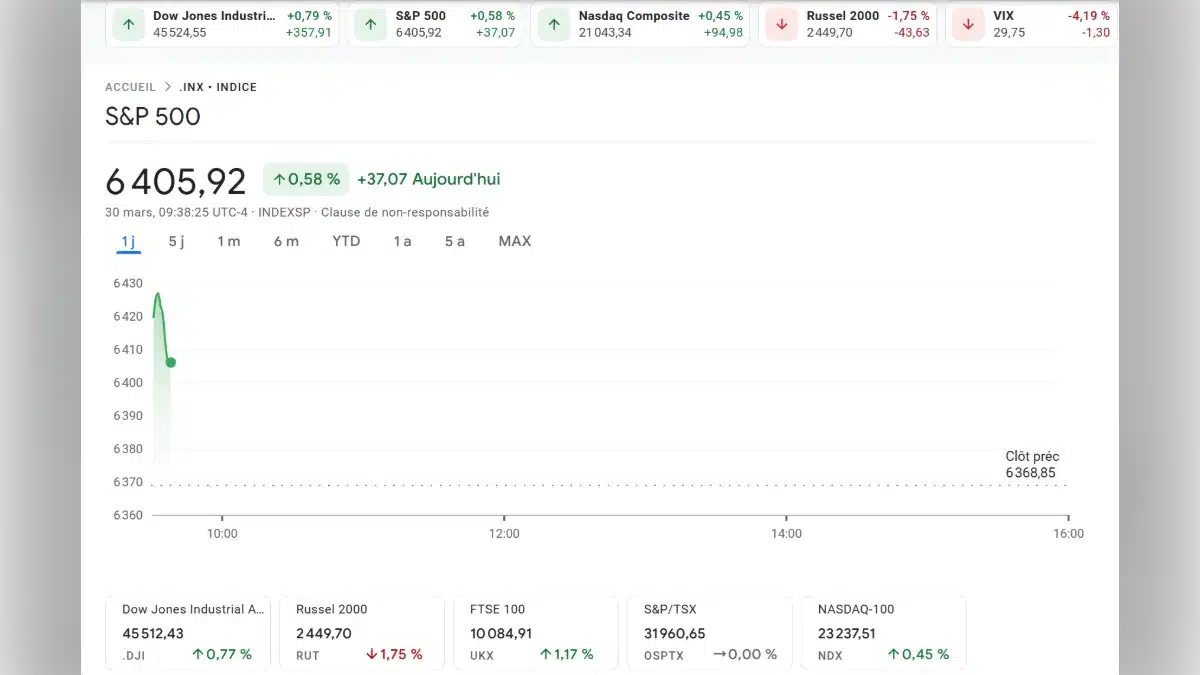
Task: Select the 1 j time range tab
Action: (128, 241)
